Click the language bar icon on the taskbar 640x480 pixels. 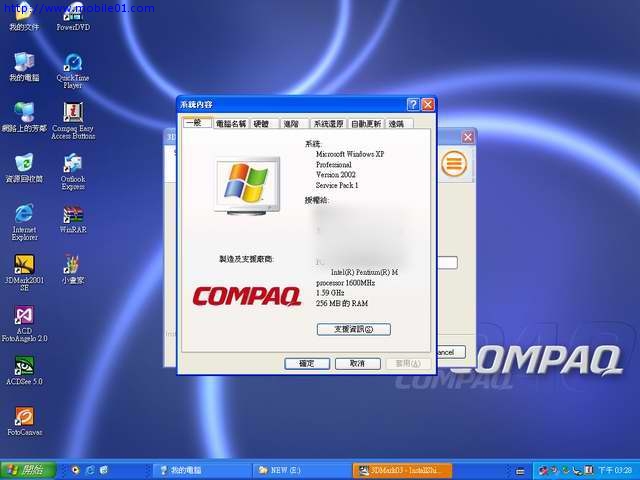click(520, 471)
